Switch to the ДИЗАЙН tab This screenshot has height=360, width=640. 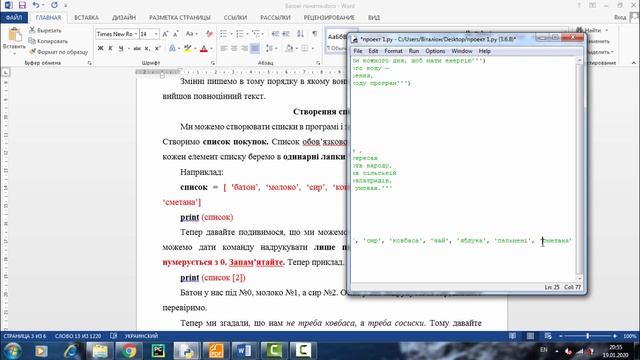pos(124,18)
